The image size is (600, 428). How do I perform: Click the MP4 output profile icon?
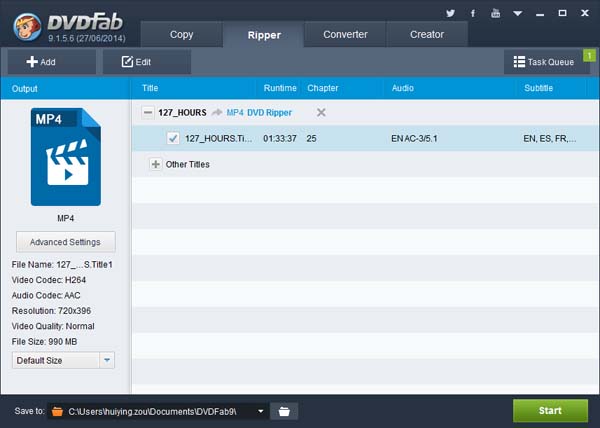(66, 157)
